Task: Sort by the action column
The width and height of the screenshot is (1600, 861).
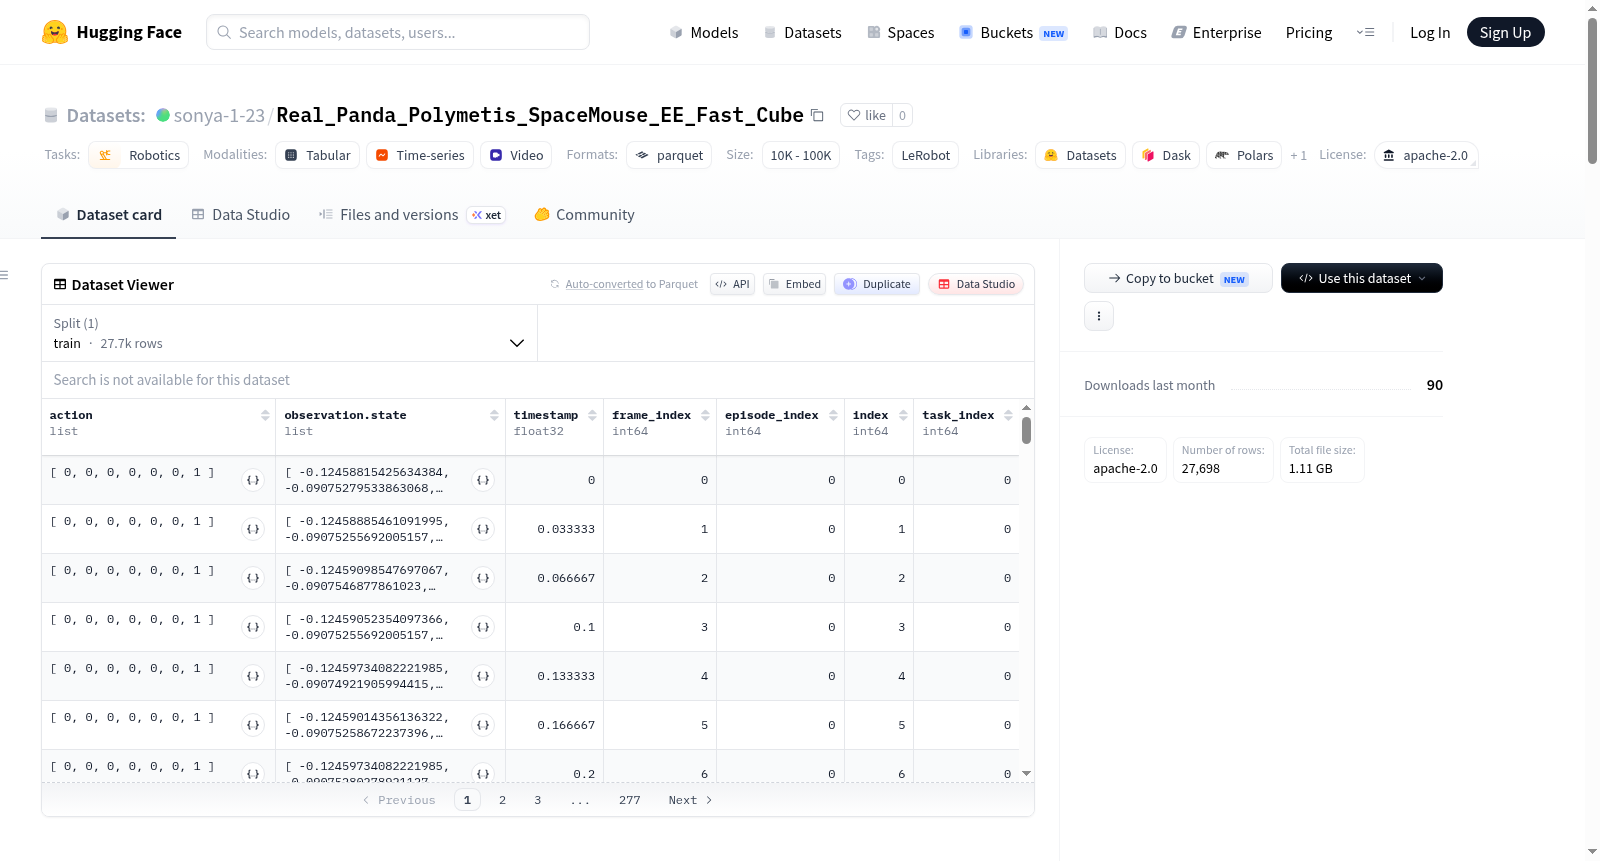Action: (265, 415)
